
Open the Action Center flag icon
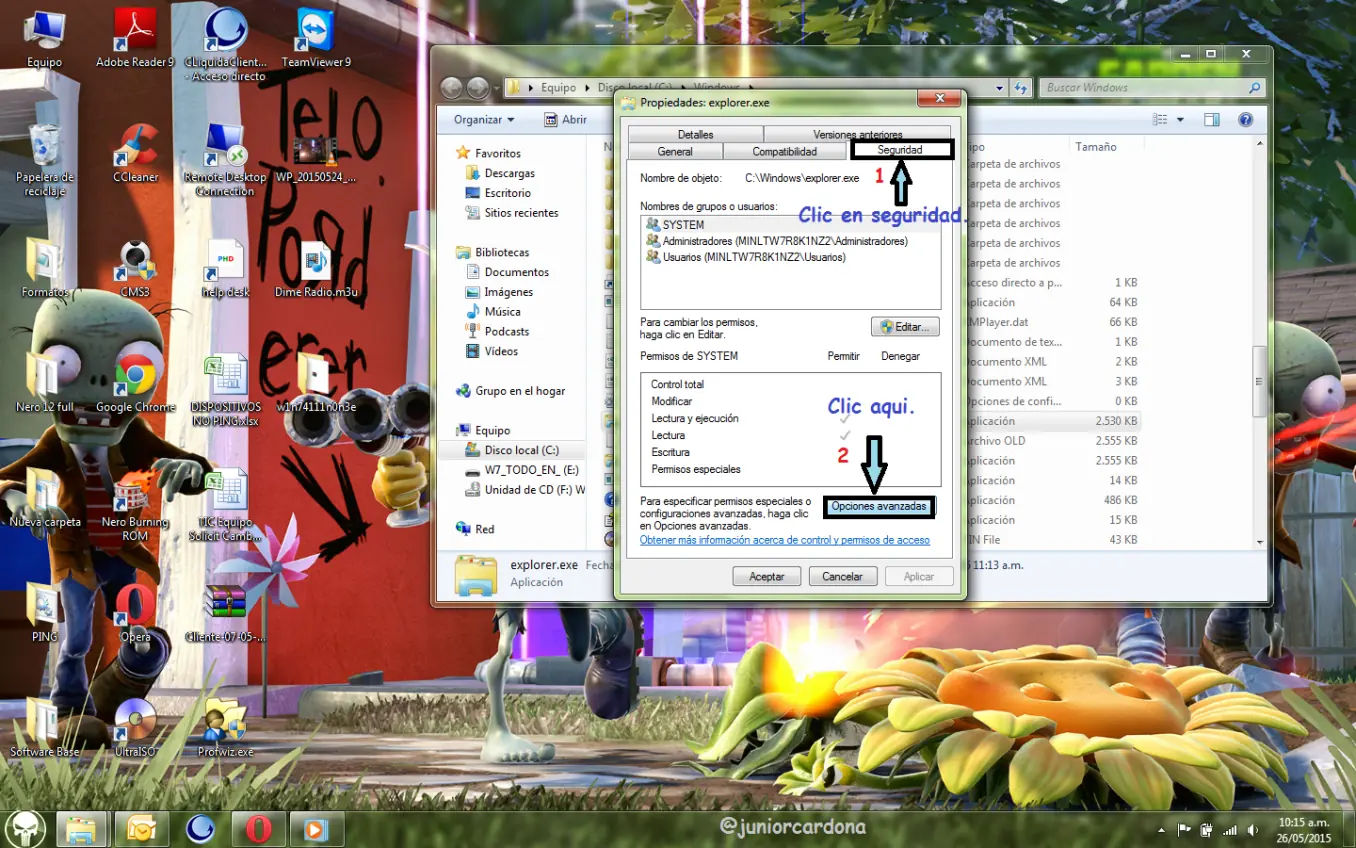pos(1185,829)
